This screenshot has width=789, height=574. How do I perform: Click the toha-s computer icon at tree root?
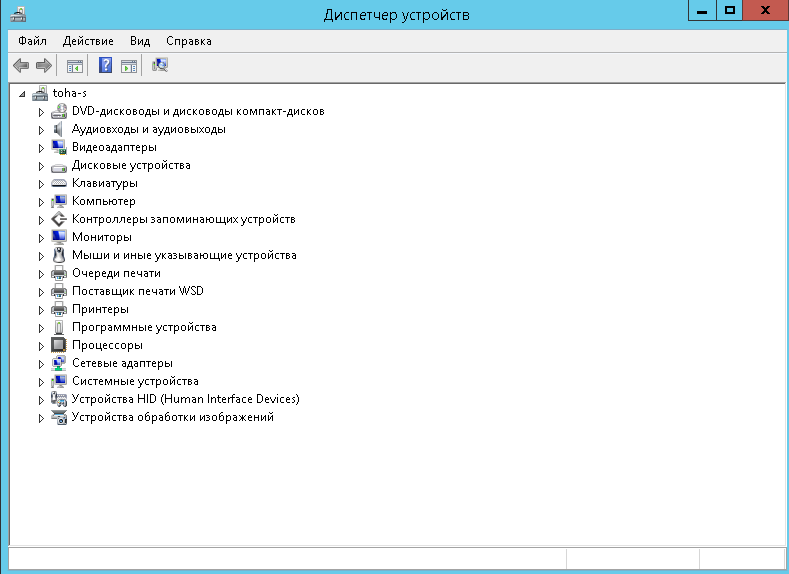(40, 93)
